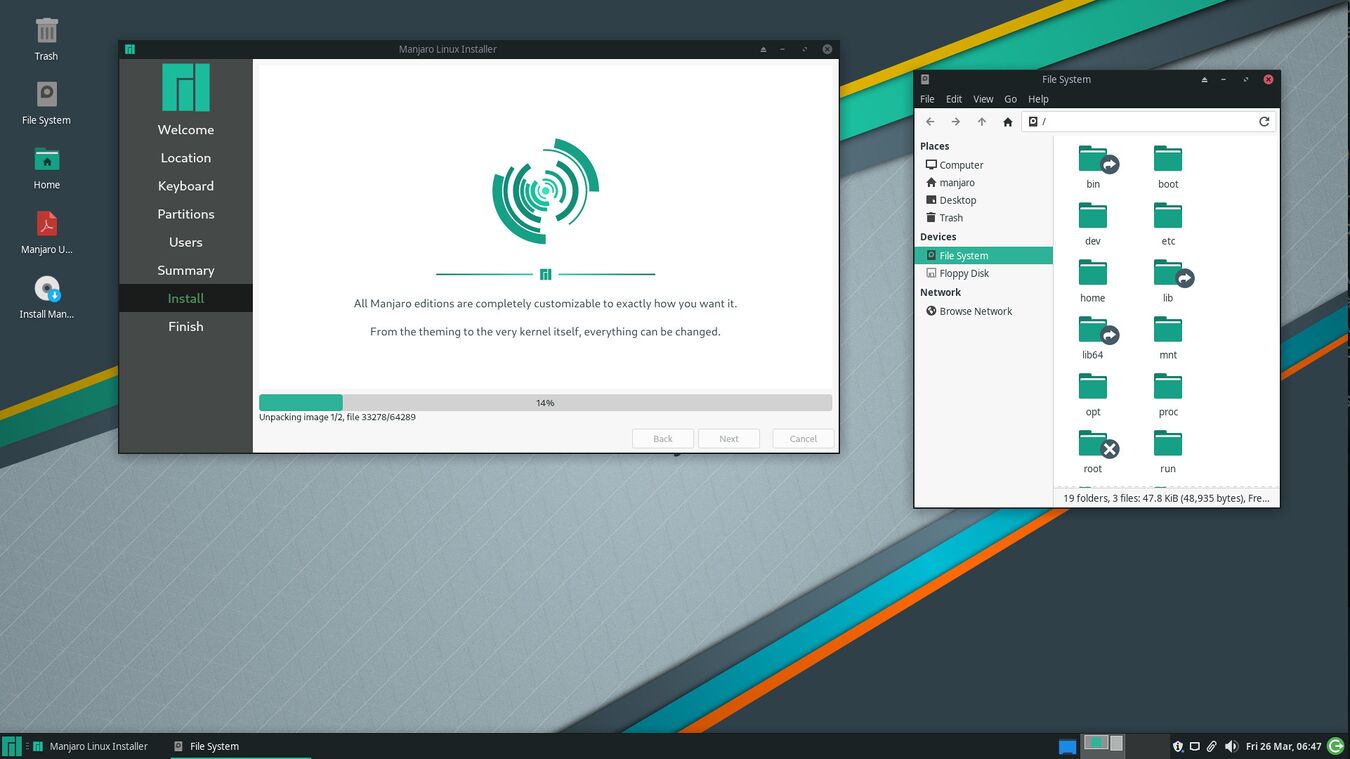Viewport: 1350px width, 759px height.
Task: Go forward in File System window
Action: click(956, 122)
